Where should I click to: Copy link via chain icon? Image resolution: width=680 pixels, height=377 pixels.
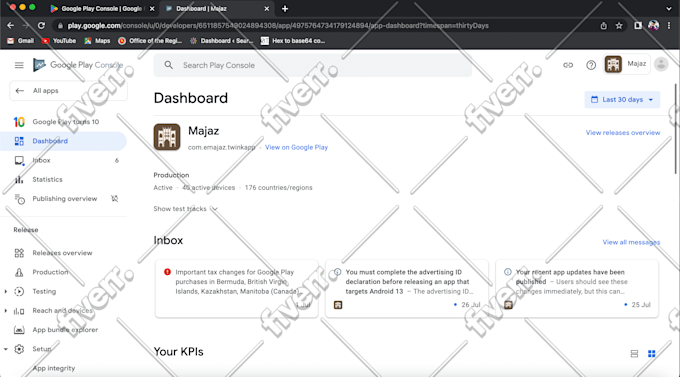(568, 65)
